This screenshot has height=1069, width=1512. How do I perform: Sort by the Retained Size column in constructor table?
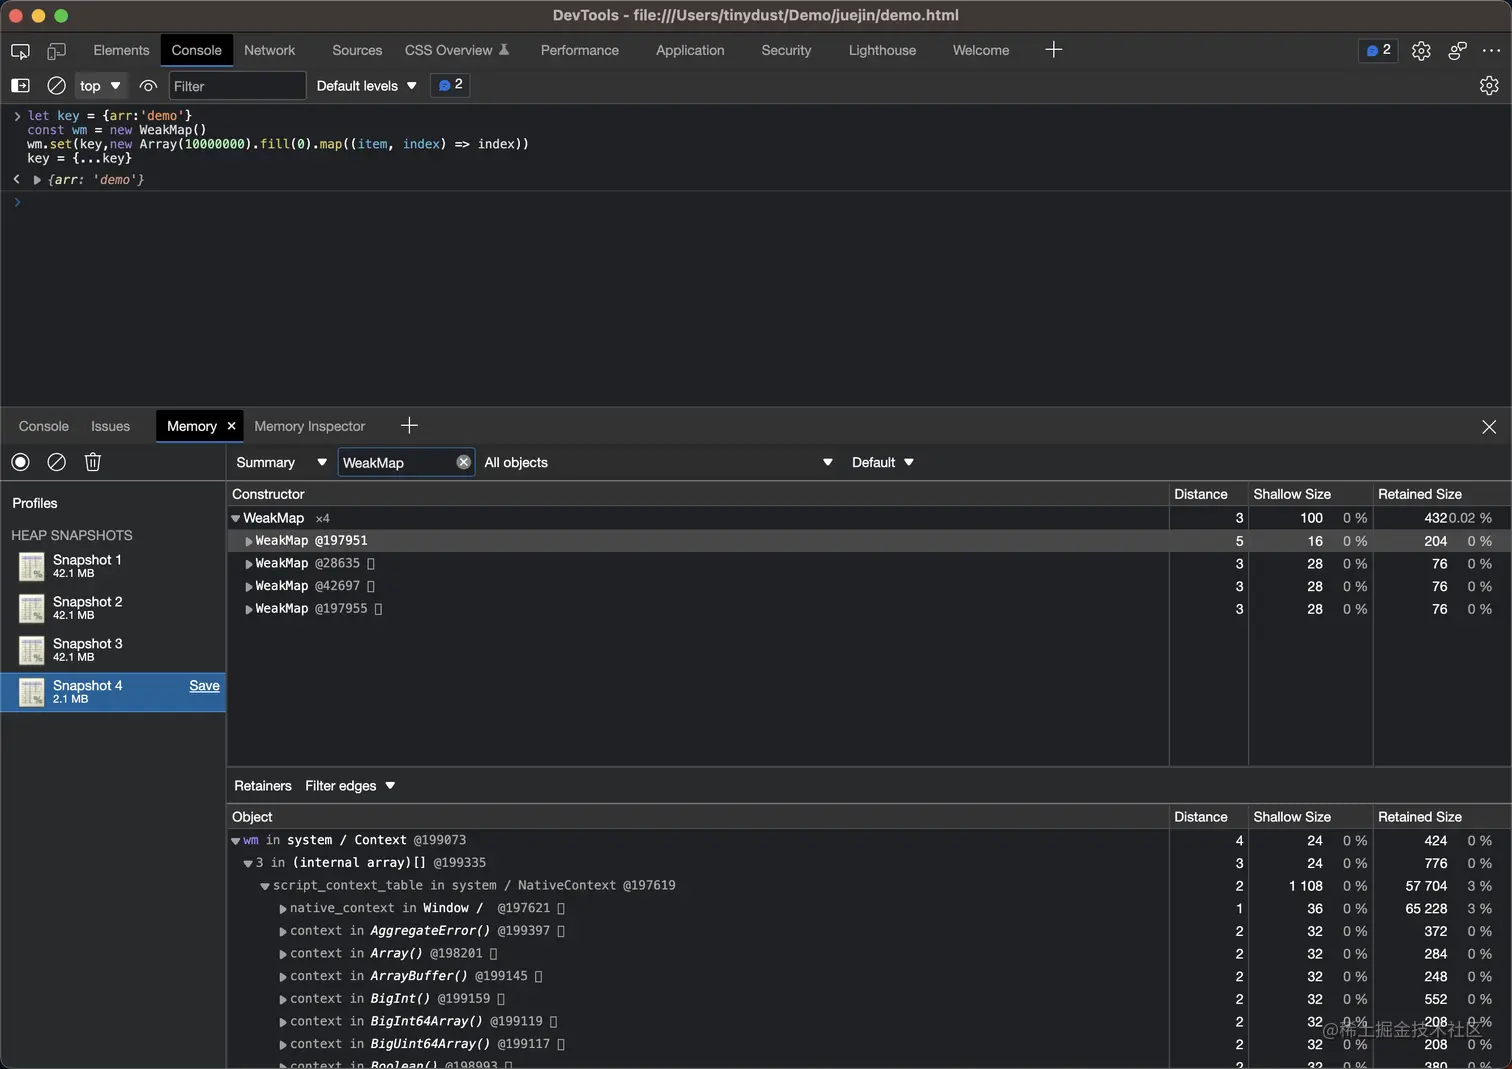[1441, 494]
